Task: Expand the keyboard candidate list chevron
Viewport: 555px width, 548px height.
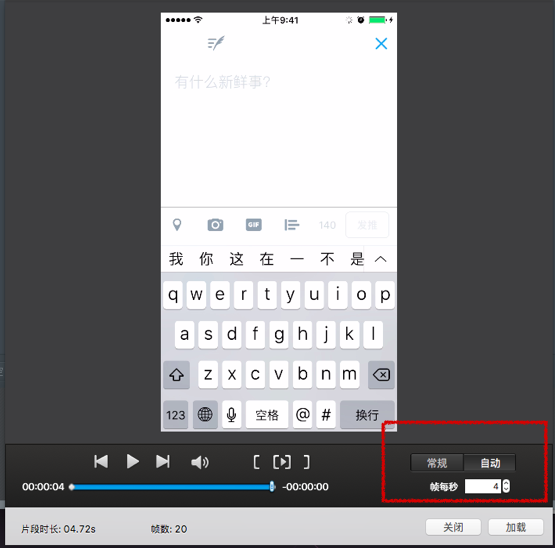Action: click(381, 259)
